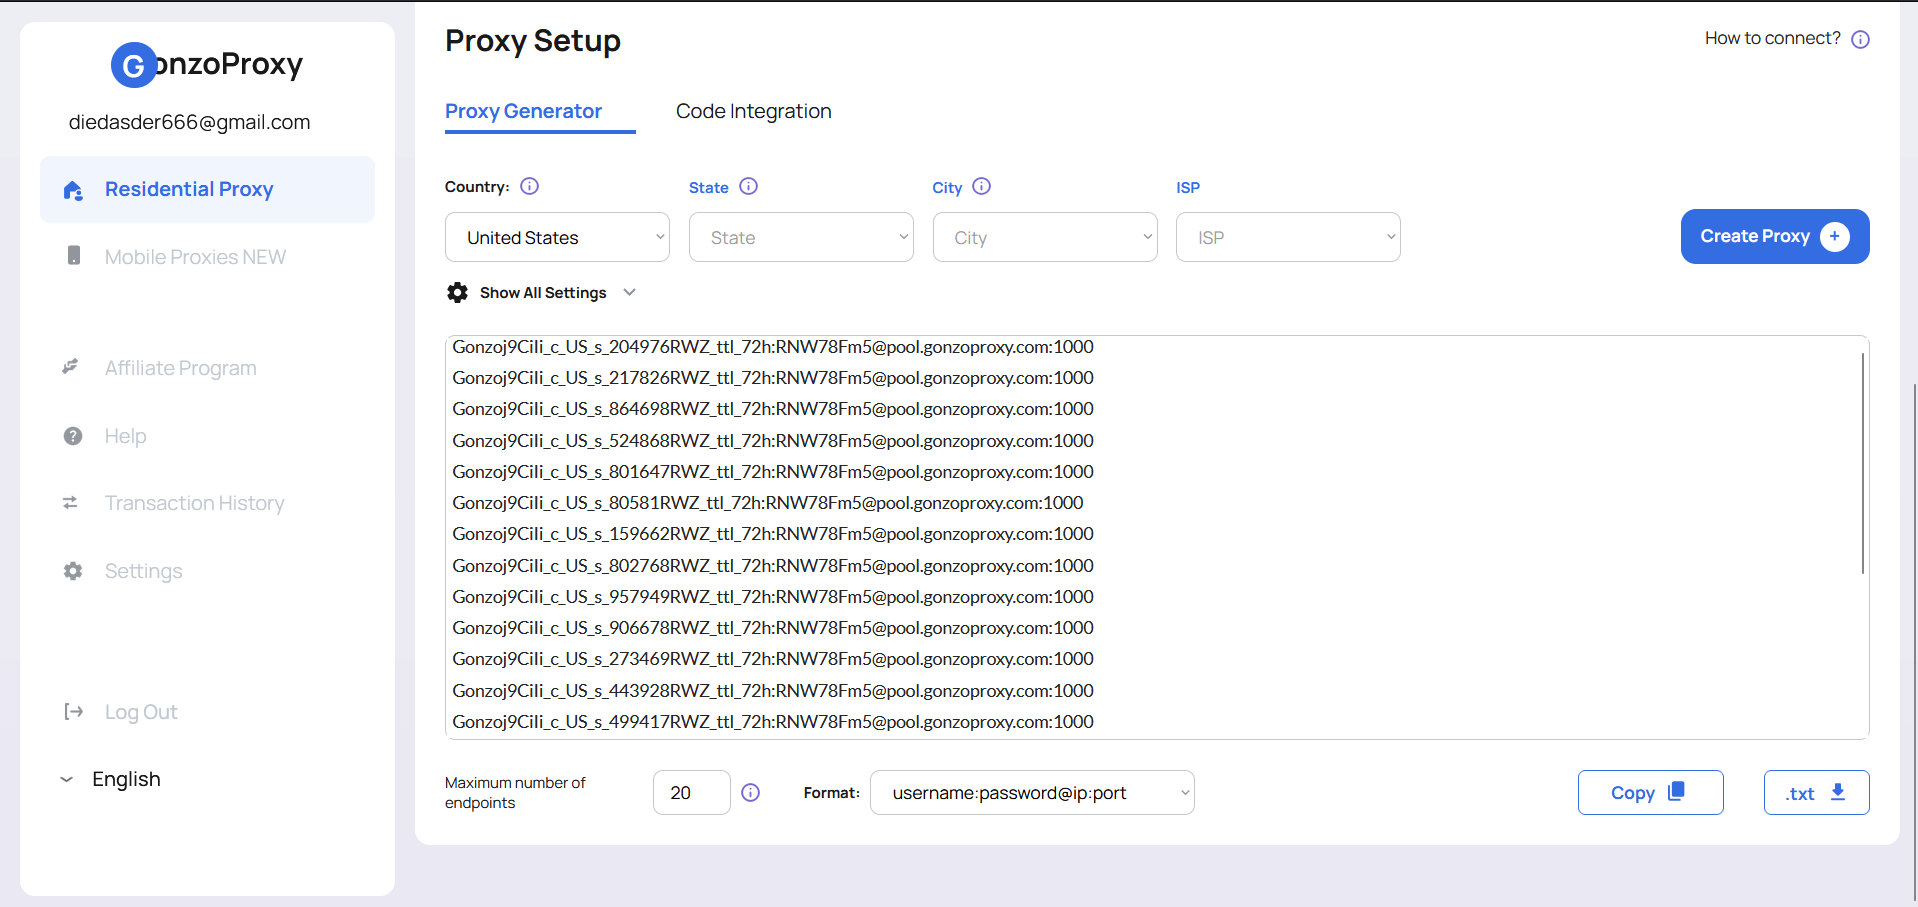Image resolution: width=1918 pixels, height=907 pixels.
Task: Click the Show All Settings gear icon
Action: tap(458, 292)
